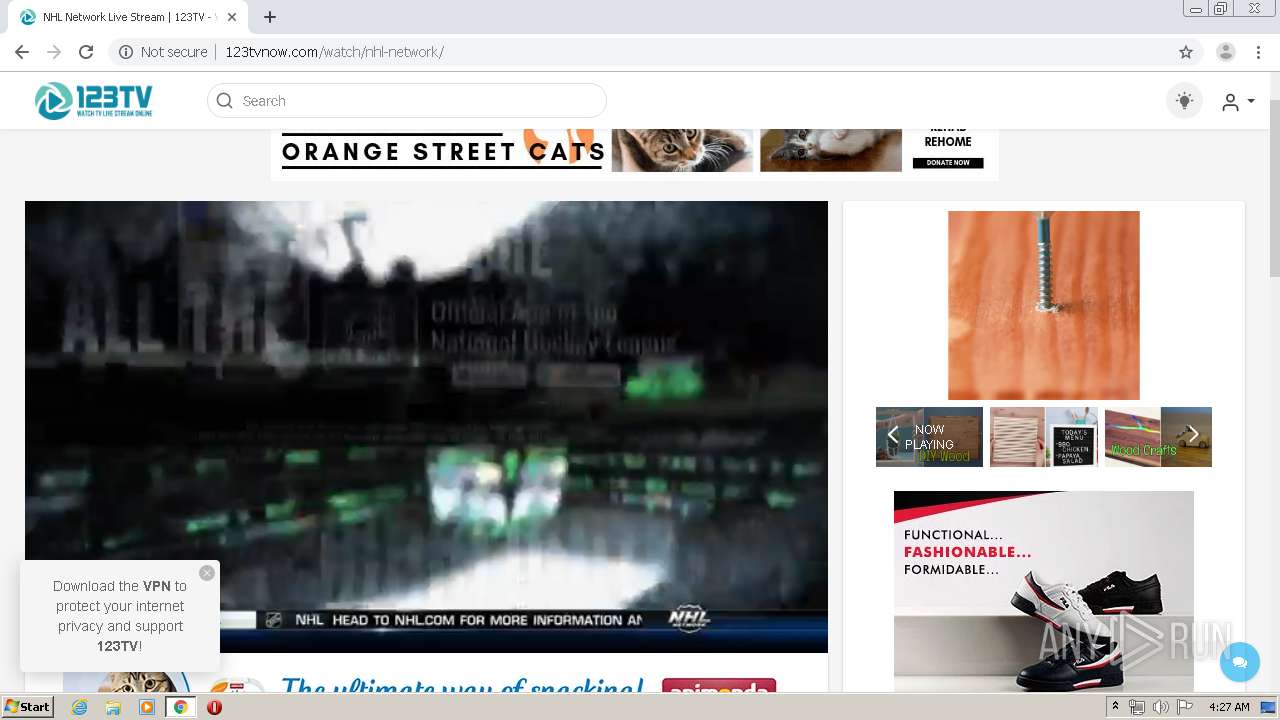Toggle the light bulb dark mode
Screen dimensions: 1280x720
pos(1185,101)
